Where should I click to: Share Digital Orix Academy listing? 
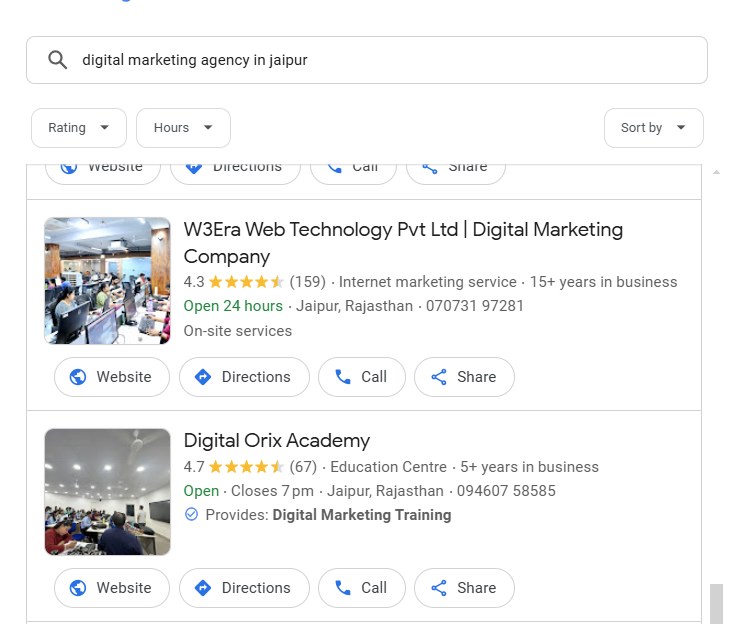[x=464, y=588]
